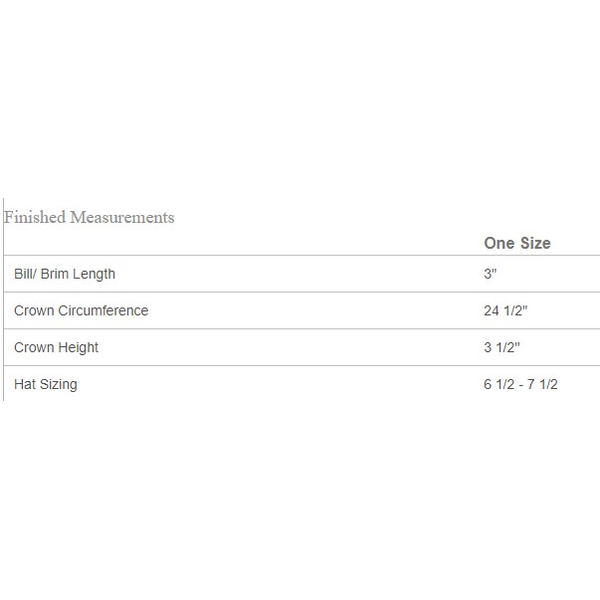The image size is (600, 600).
Task: Click the Bill/ Brim Length row label
Action: click(64, 274)
